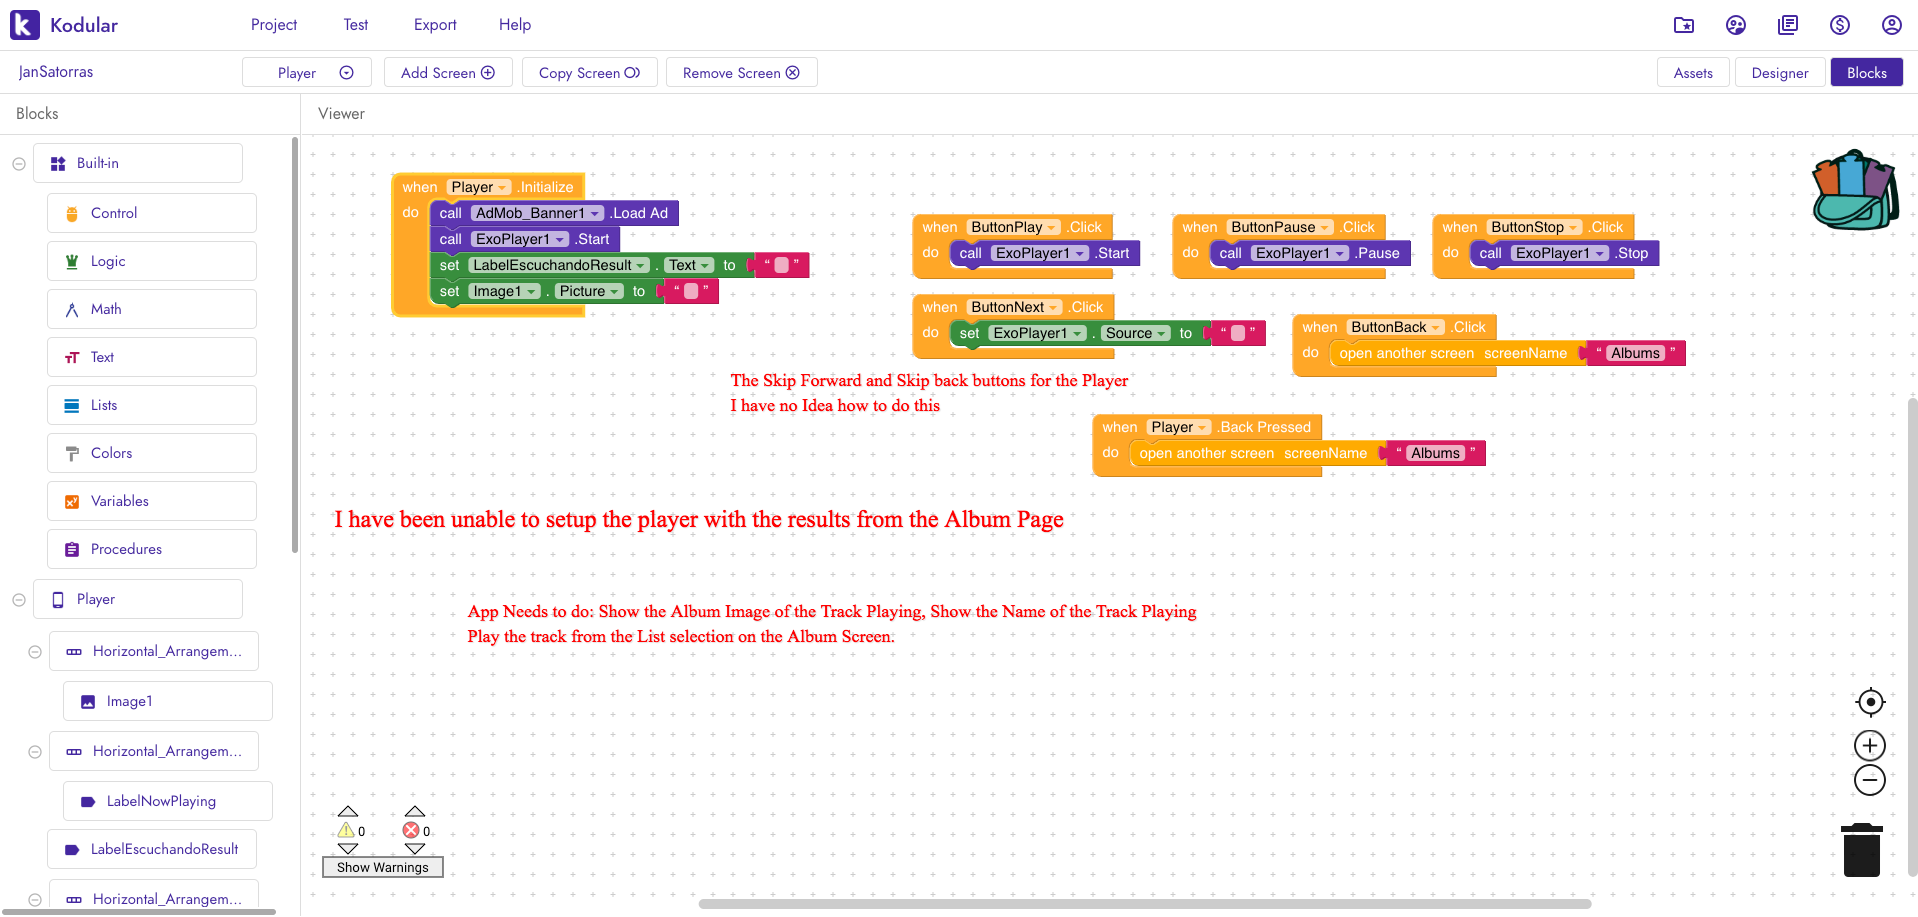The width and height of the screenshot is (1918, 917).
Task: Center the workspace with the target icon
Action: (x=1869, y=702)
